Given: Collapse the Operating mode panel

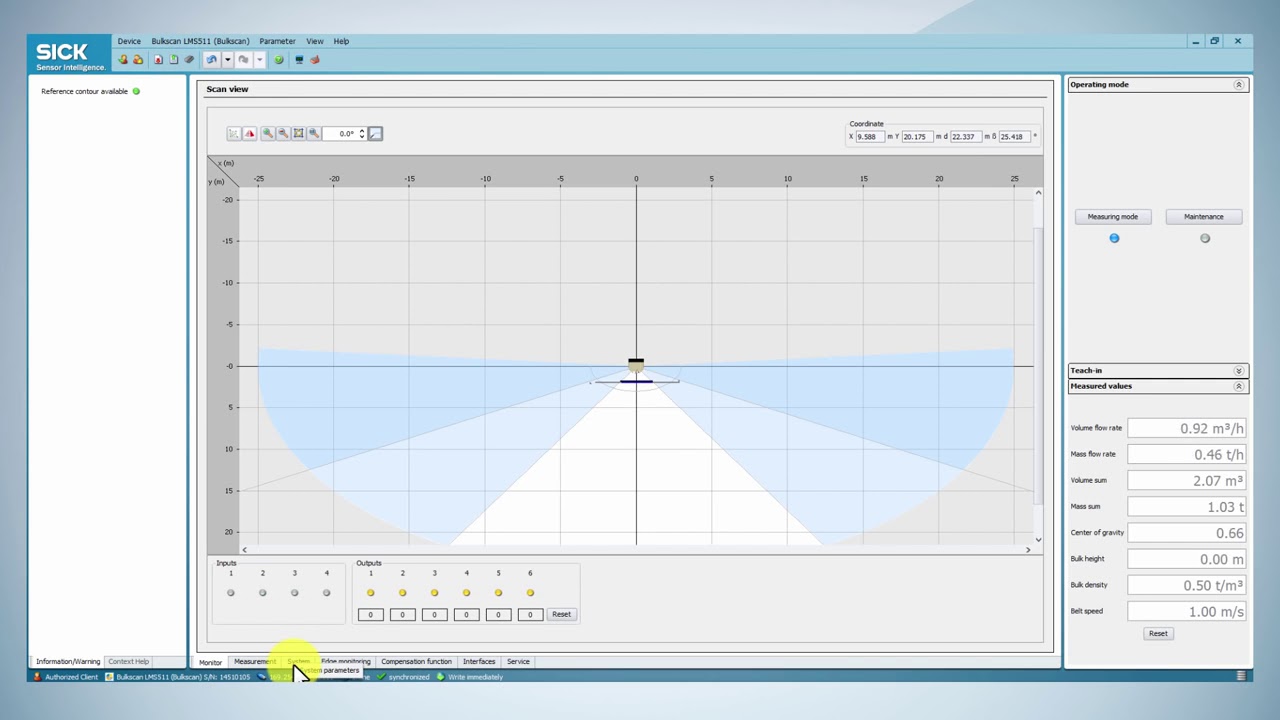Looking at the screenshot, I should coord(1239,85).
